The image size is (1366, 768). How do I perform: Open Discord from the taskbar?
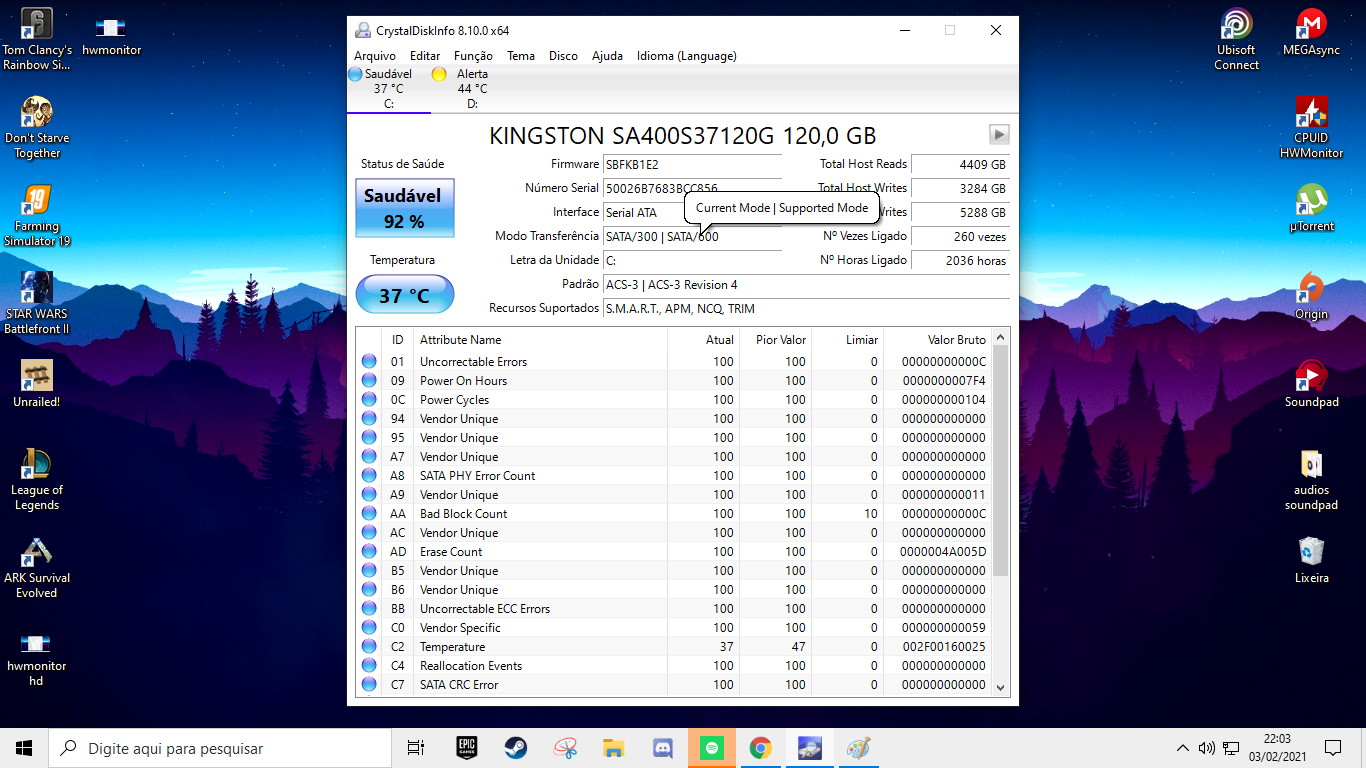click(x=662, y=748)
